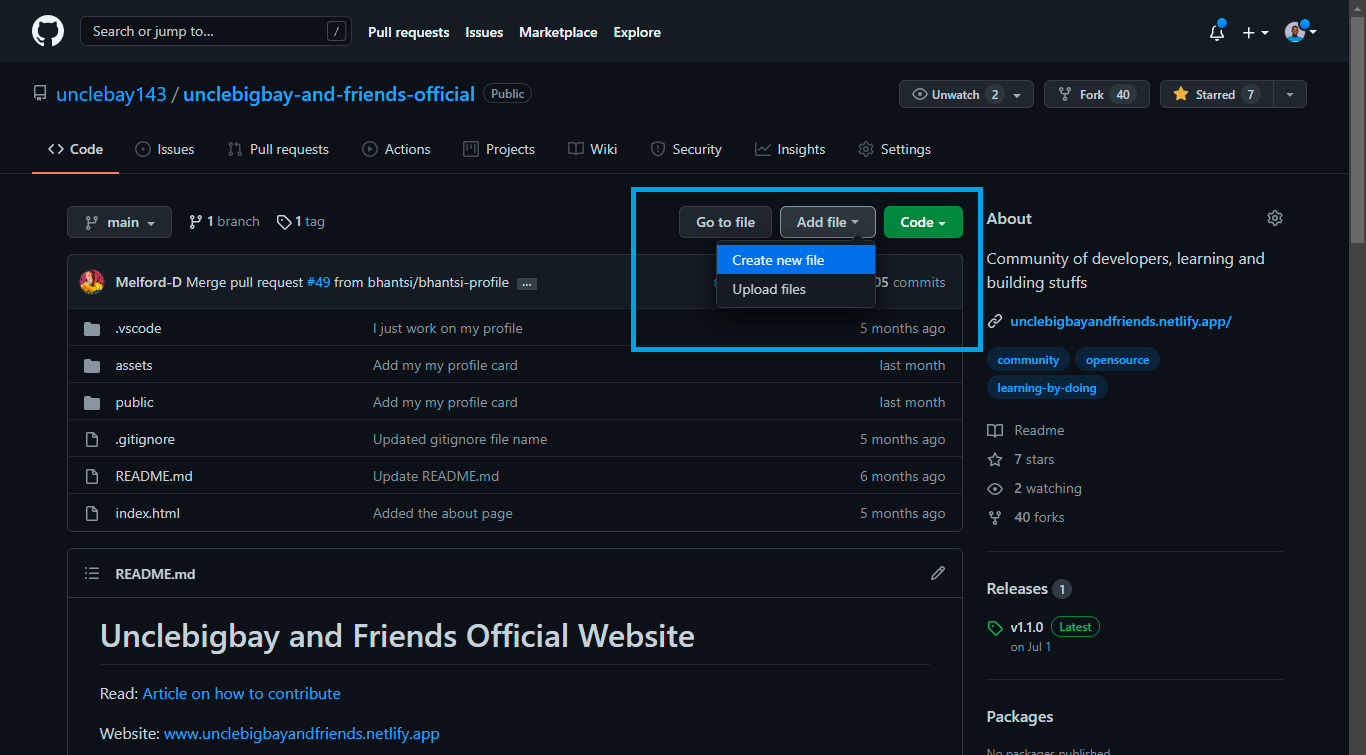This screenshot has height=755, width=1366.
Task: Open the unclebigbay-and-friends-official repository link
Action: click(x=329, y=94)
